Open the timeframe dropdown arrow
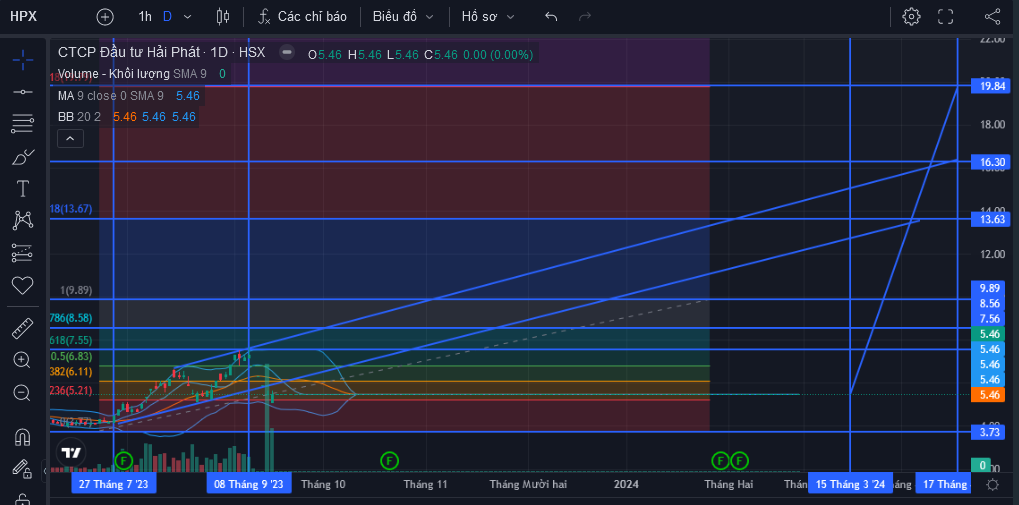This screenshot has width=1019, height=505. 188,17
